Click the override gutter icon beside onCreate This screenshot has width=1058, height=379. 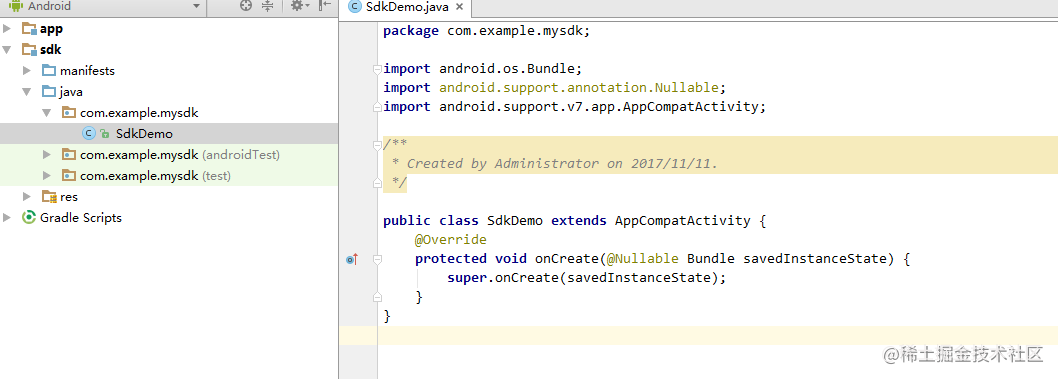click(351, 259)
